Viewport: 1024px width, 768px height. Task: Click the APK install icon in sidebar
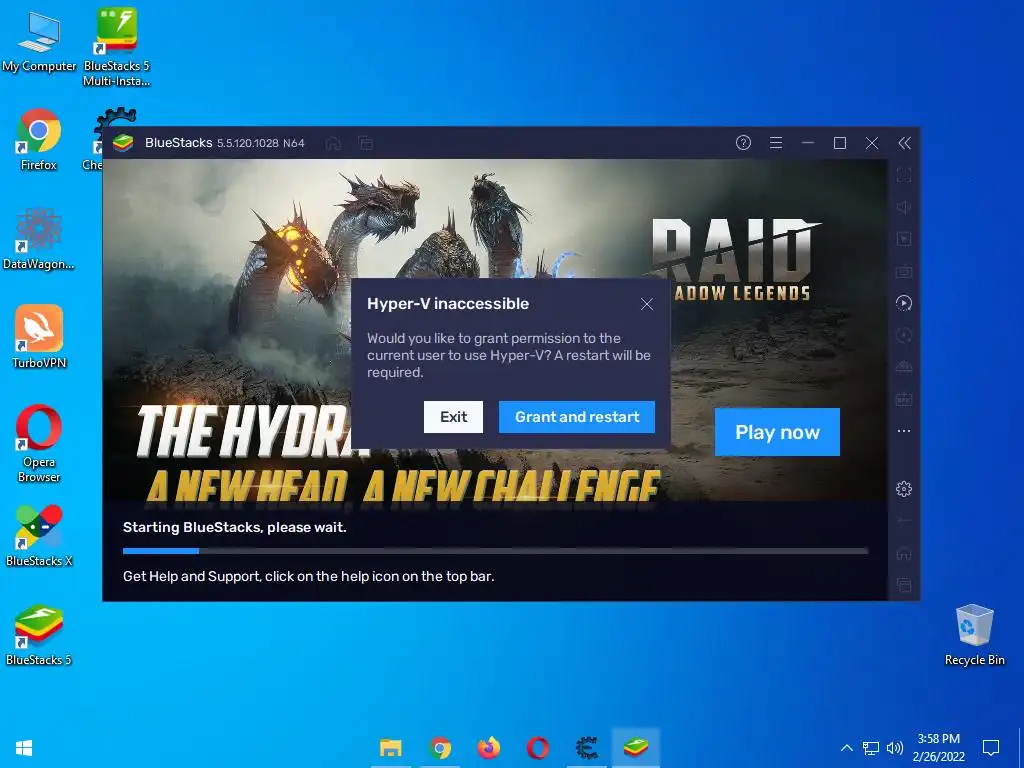(904, 399)
